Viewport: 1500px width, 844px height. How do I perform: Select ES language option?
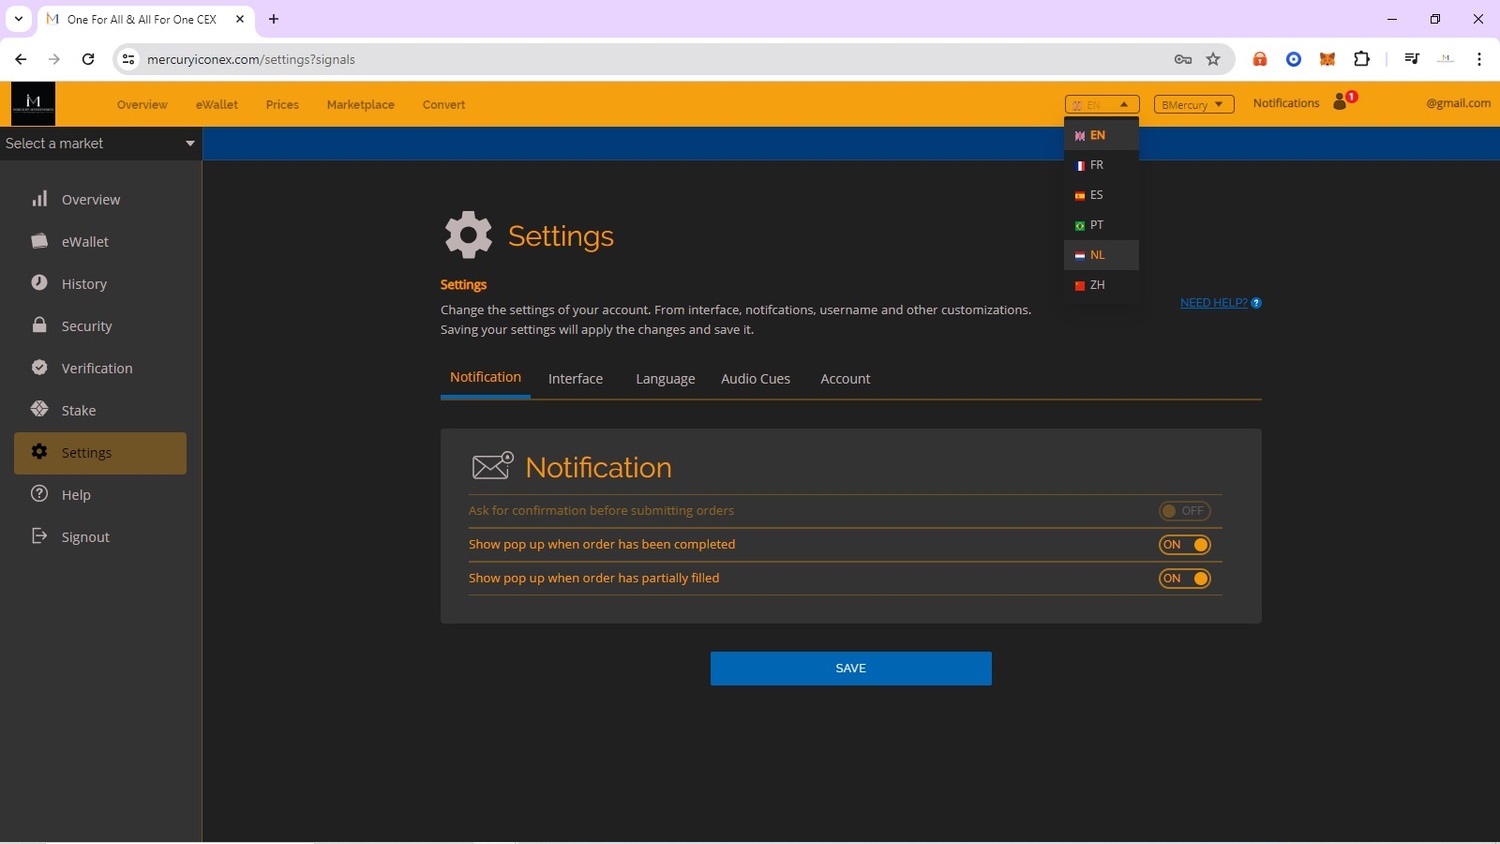[x=1101, y=195]
